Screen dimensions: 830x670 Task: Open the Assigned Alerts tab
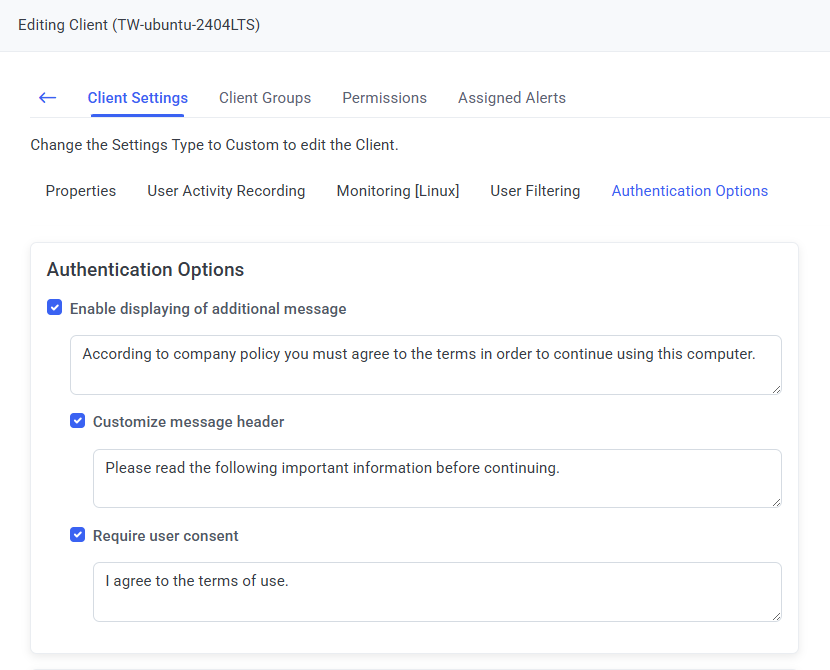(512, 98)
